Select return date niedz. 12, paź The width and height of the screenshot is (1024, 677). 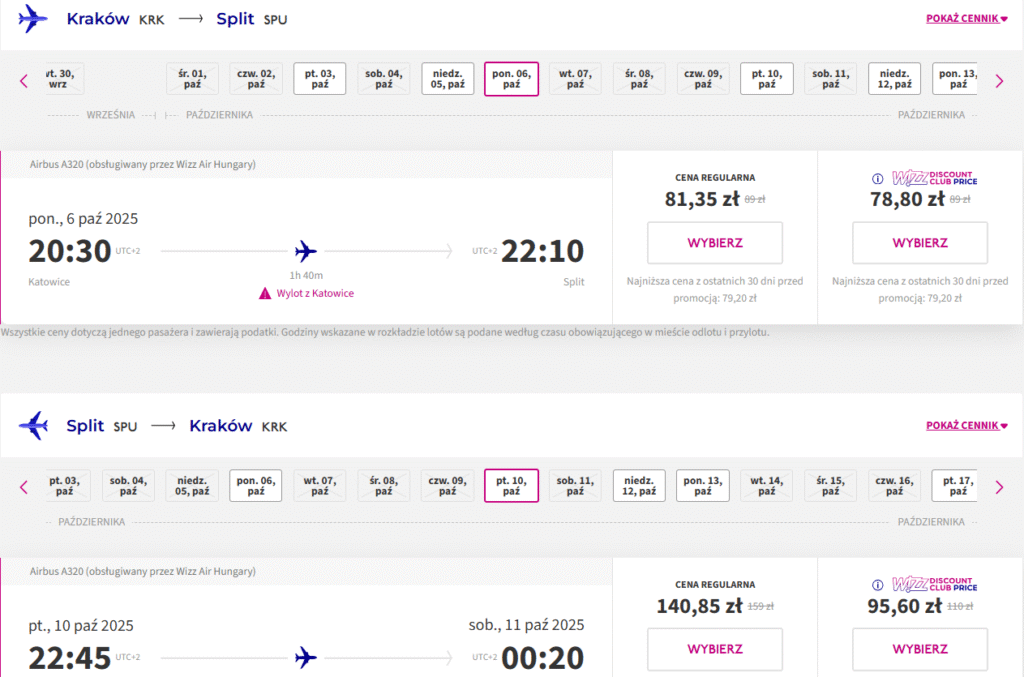(x=639, y=486)
